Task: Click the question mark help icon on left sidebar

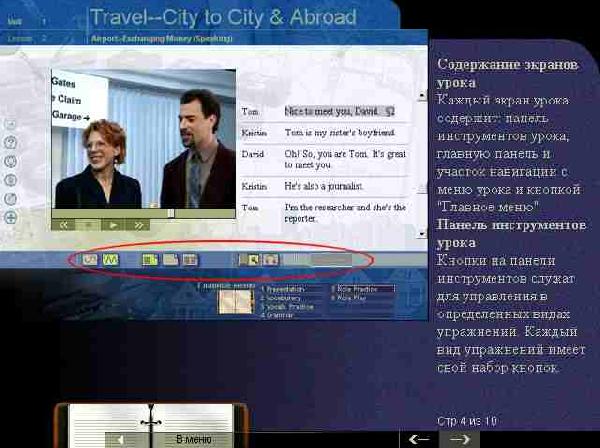Action: [11, 144]
